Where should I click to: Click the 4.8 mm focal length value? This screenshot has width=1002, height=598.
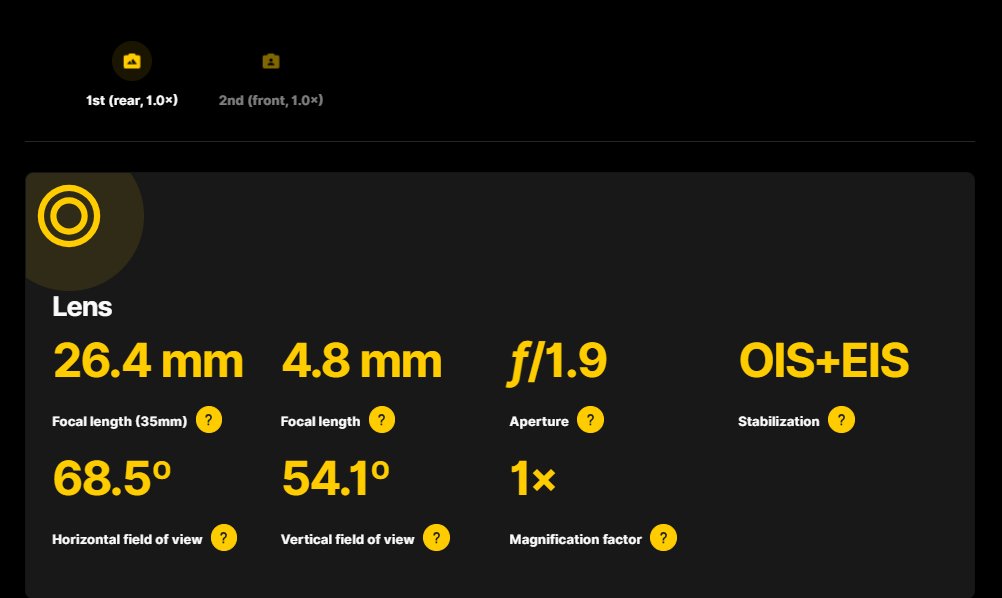(362, 361)
